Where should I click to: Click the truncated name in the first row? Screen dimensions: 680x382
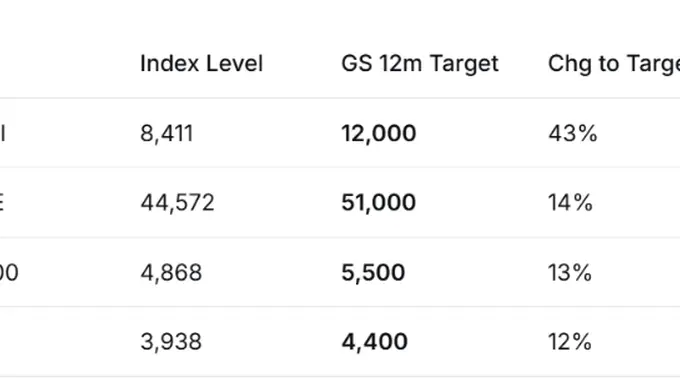3,133
